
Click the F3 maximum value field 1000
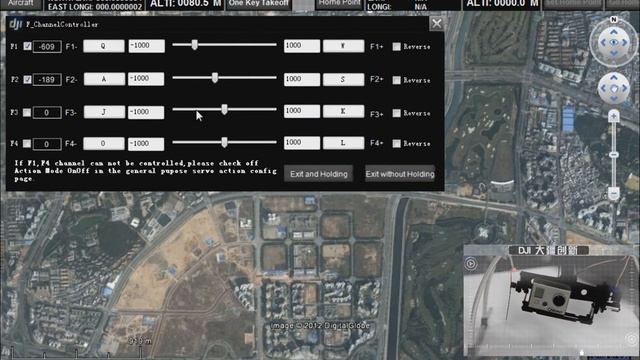pyautogui.click(x=302, y=111)
